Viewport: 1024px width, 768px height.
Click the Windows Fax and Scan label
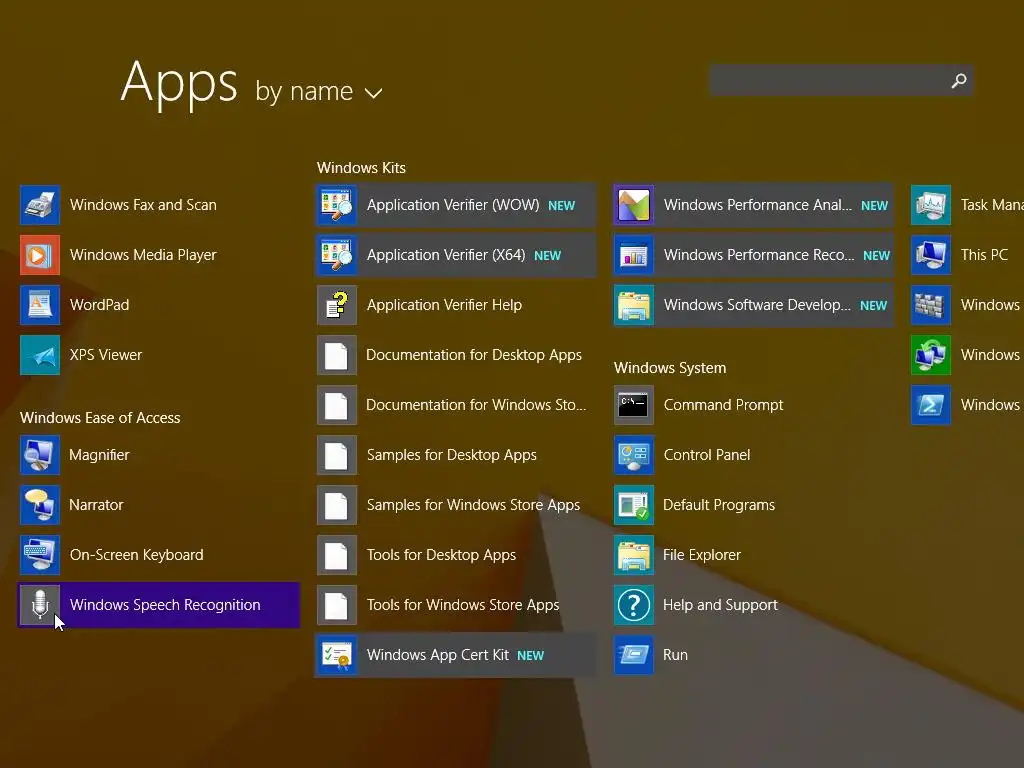click(x=143, y=205)
